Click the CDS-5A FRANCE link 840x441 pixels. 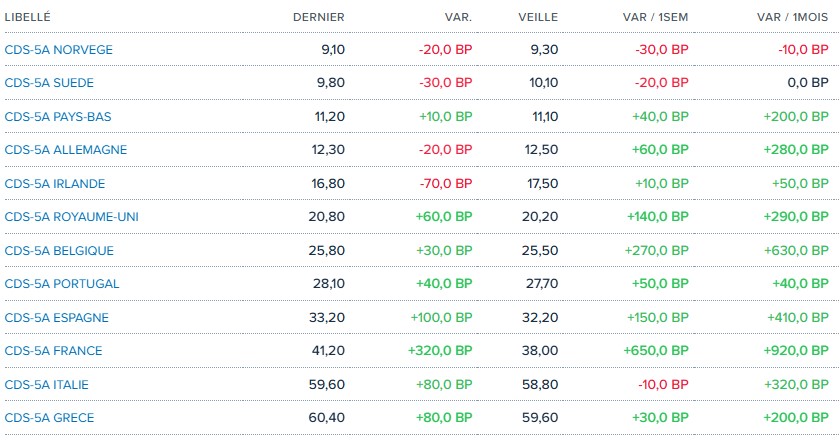(x=54, y=351)
